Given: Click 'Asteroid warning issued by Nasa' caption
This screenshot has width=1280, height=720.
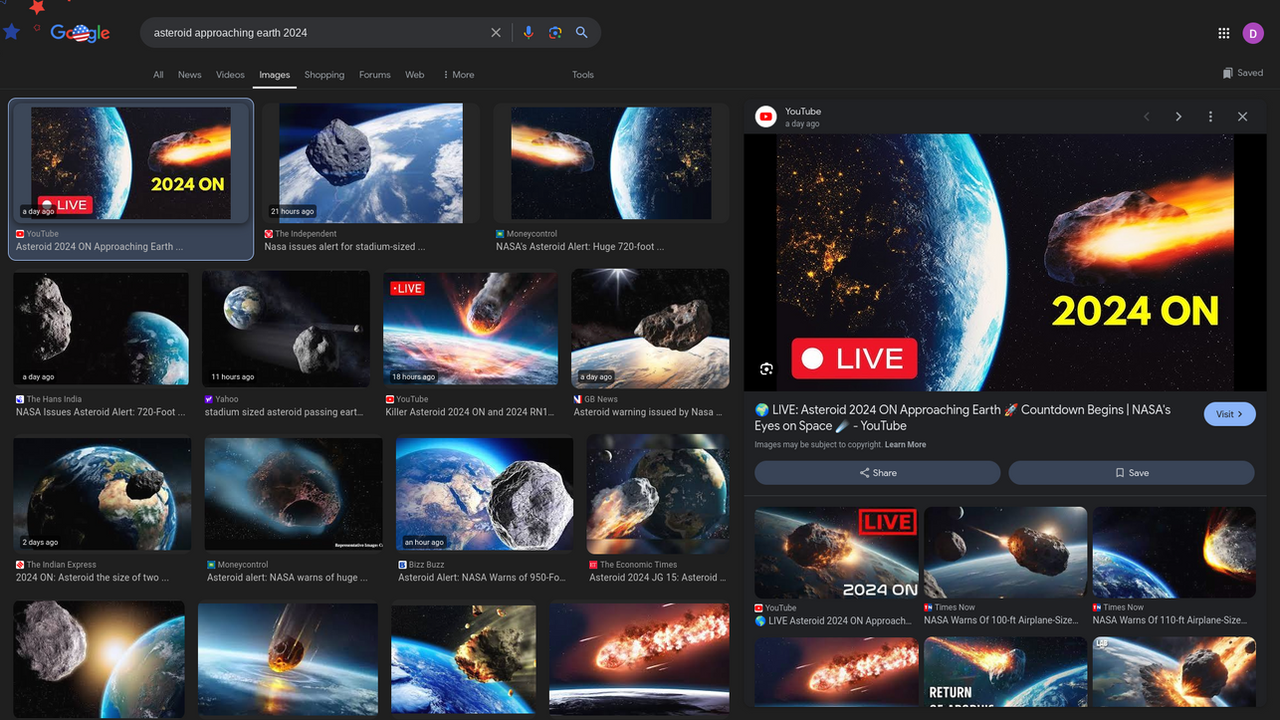Looking at the screenshot, I should click(x=648, y=412).
